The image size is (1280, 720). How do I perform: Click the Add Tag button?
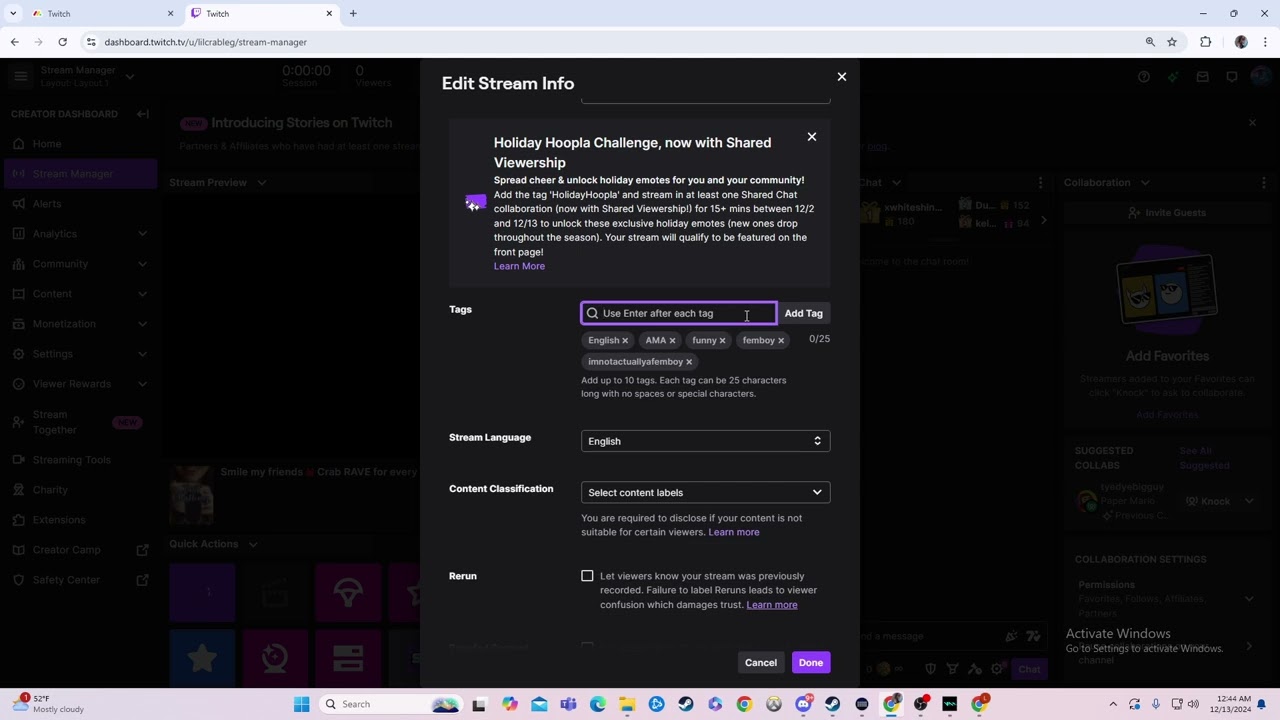[804, 313]
